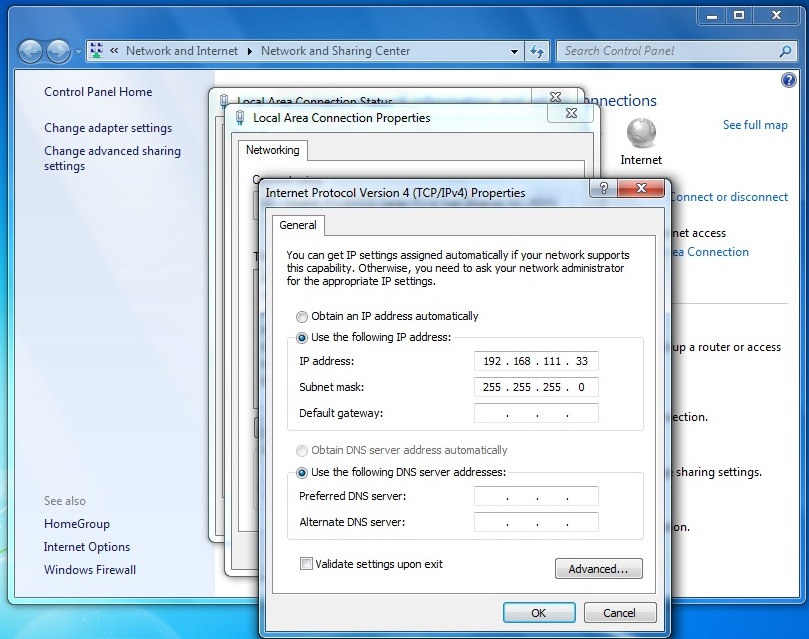The image size is (809, 639).
Task: Cancel the IPv4 Properties dialog
Action: point(620,613)
